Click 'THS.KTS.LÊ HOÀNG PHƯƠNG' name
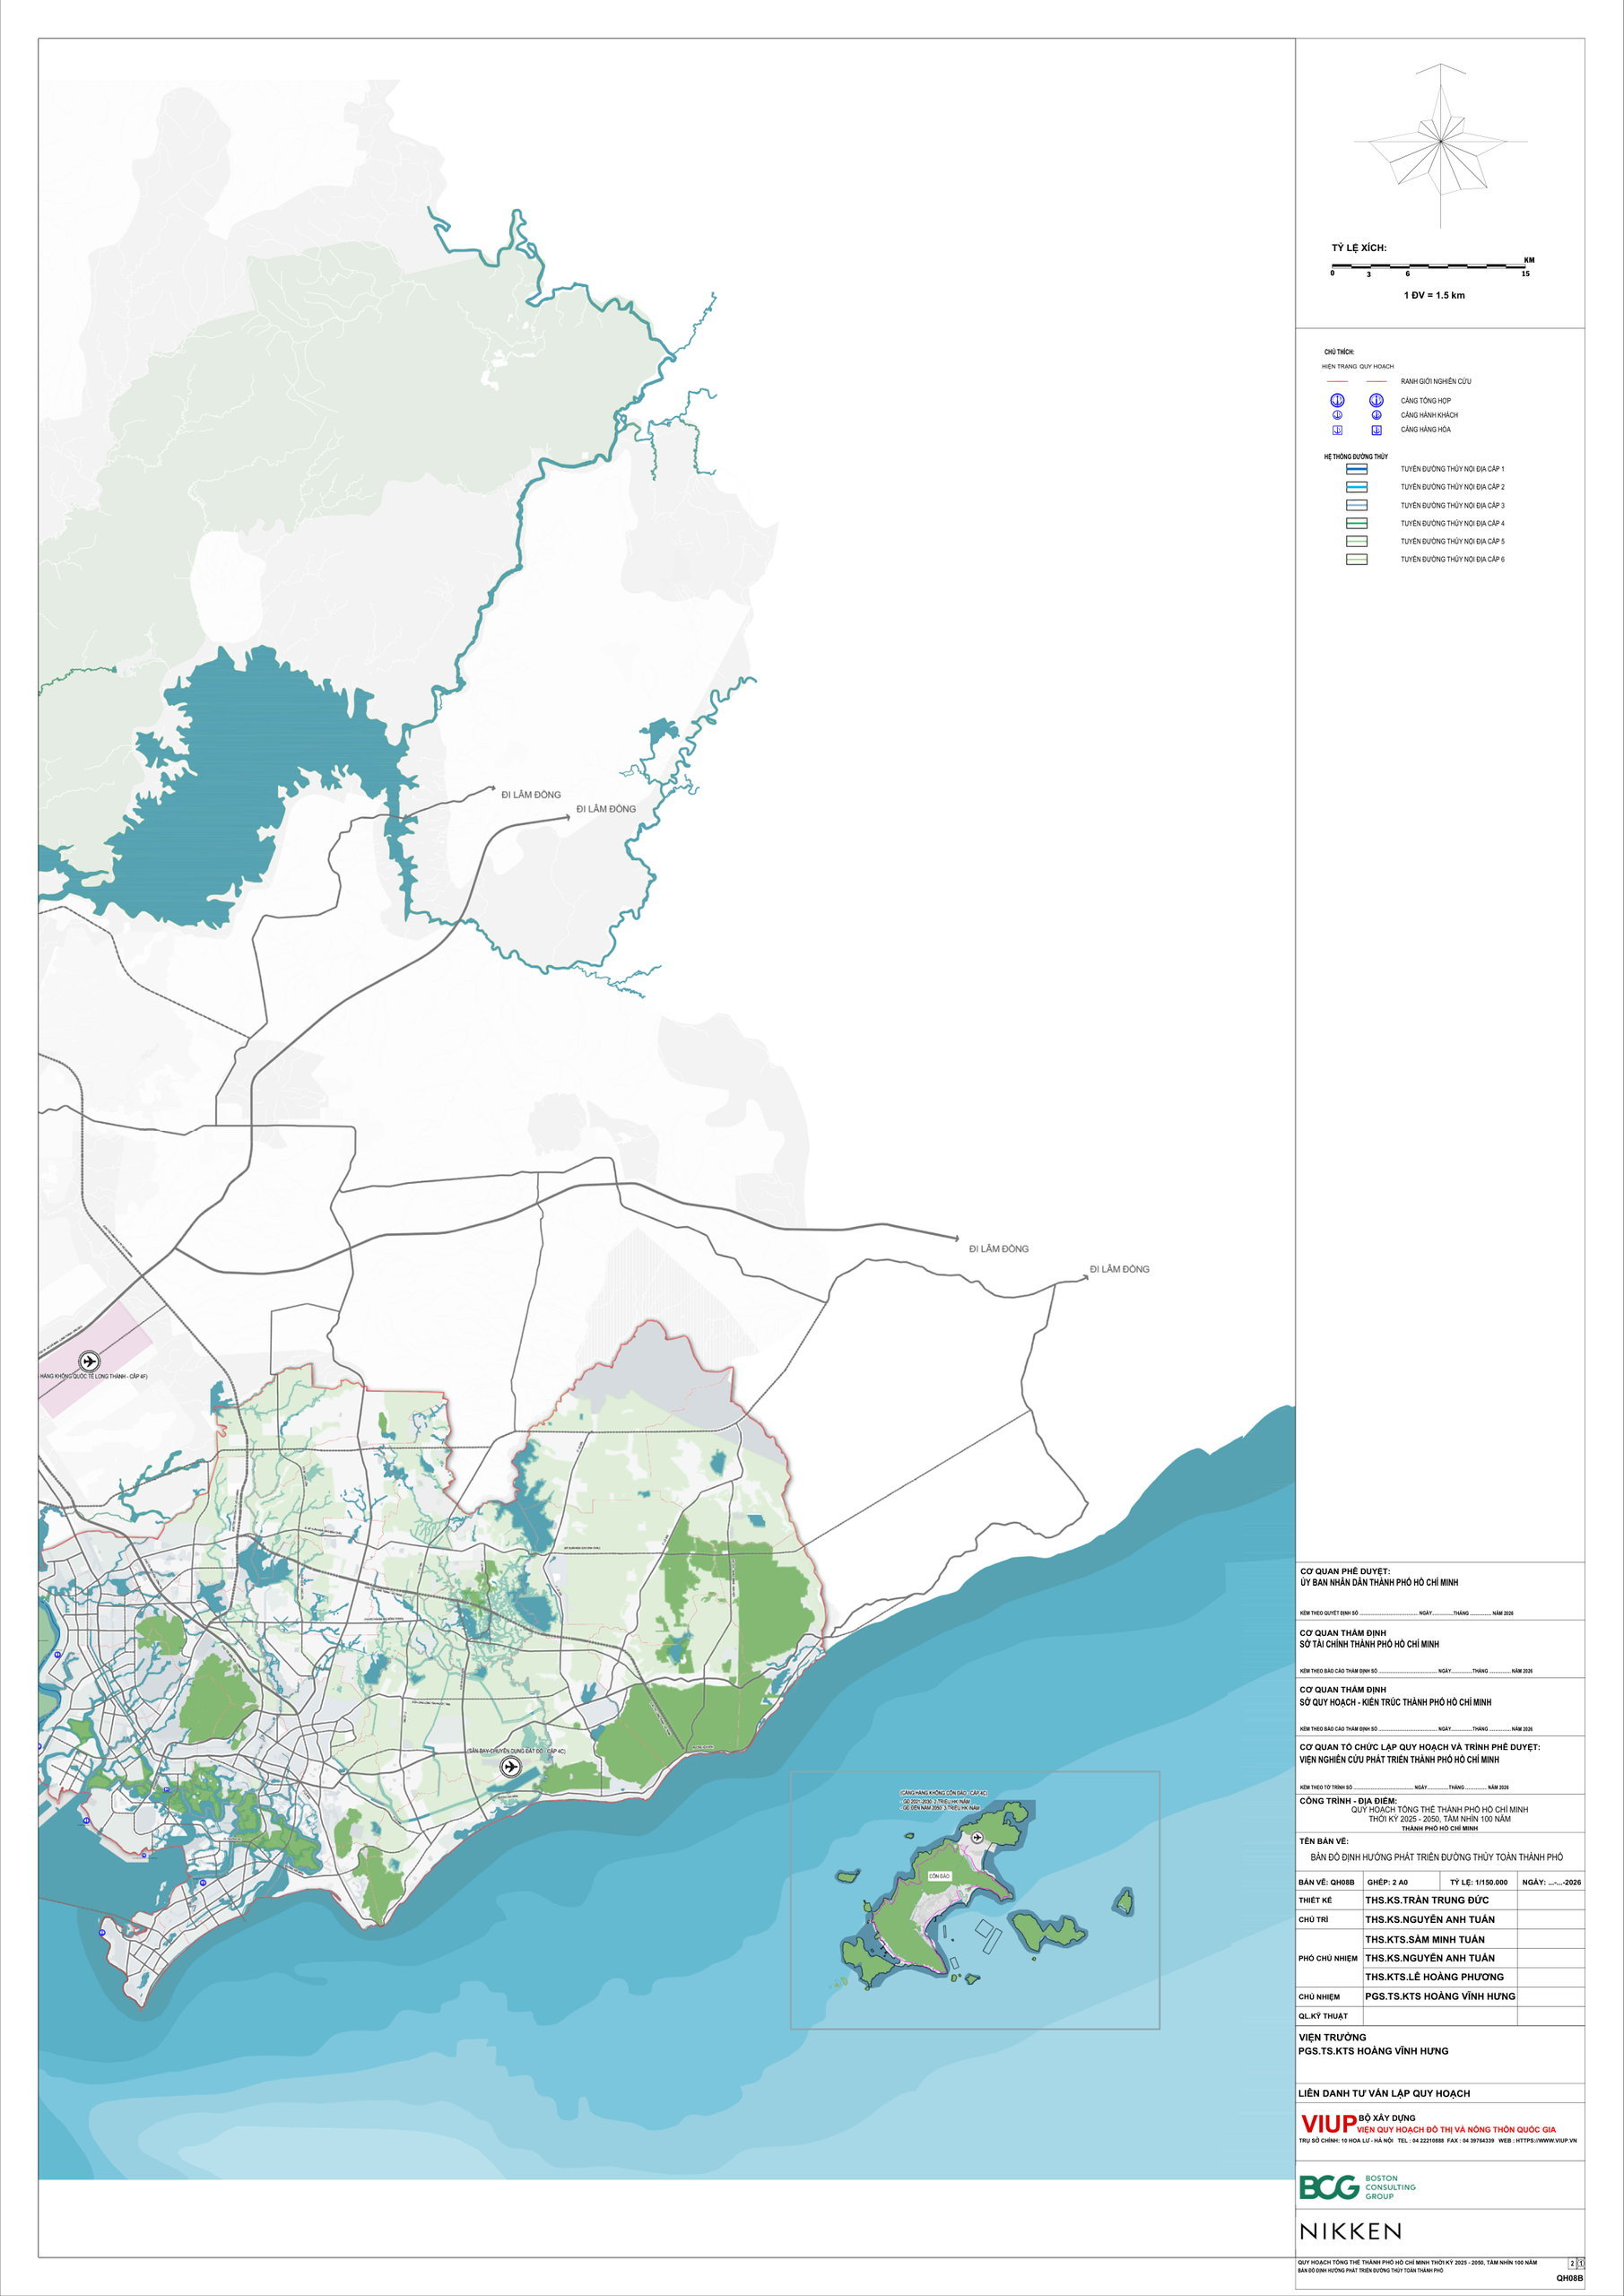 (x=1435, y=1977)
